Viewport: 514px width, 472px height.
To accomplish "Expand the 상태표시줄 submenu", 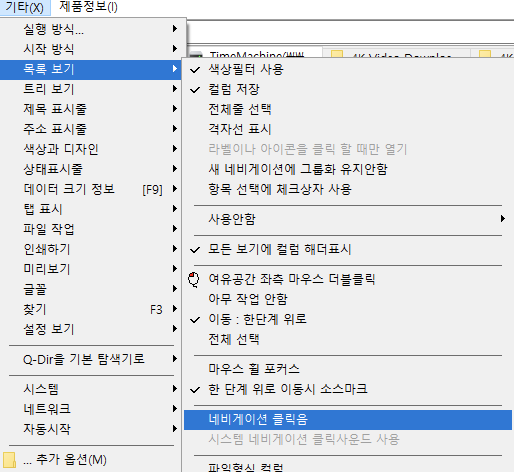I will [x=91, y=169].
